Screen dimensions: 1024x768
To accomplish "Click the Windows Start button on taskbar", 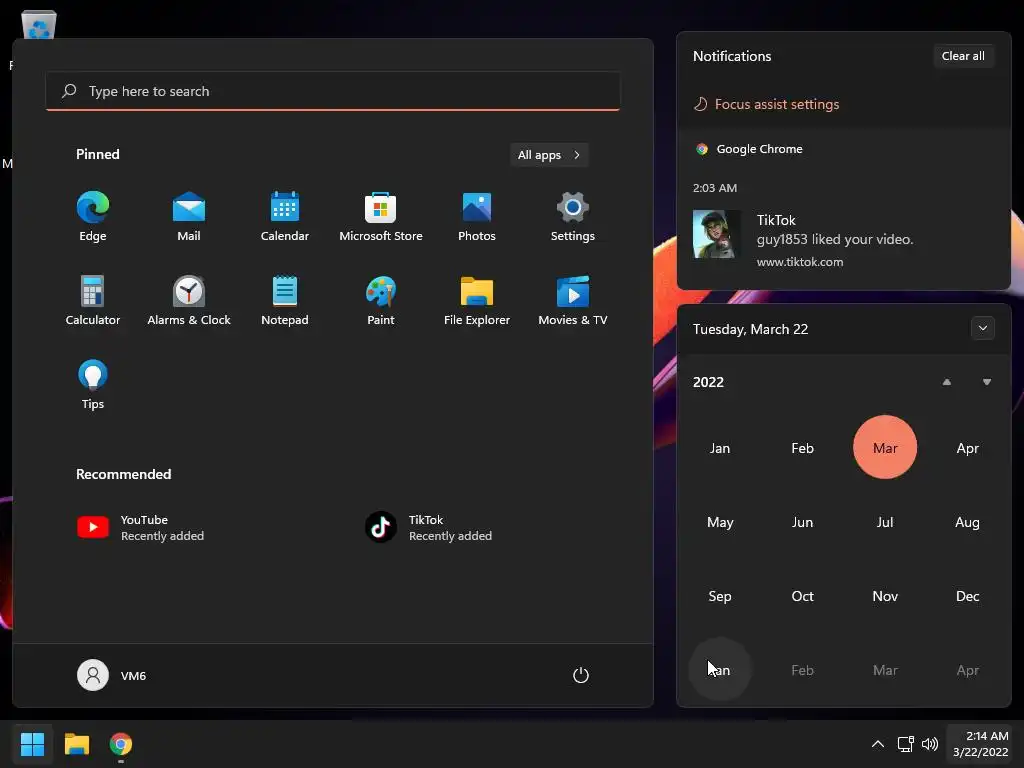I will pos(32,744).
